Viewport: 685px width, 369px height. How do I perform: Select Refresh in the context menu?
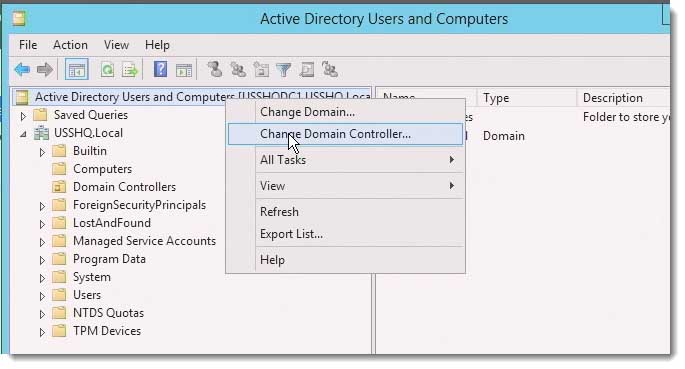pyautogui.click(x=345, y=212)
